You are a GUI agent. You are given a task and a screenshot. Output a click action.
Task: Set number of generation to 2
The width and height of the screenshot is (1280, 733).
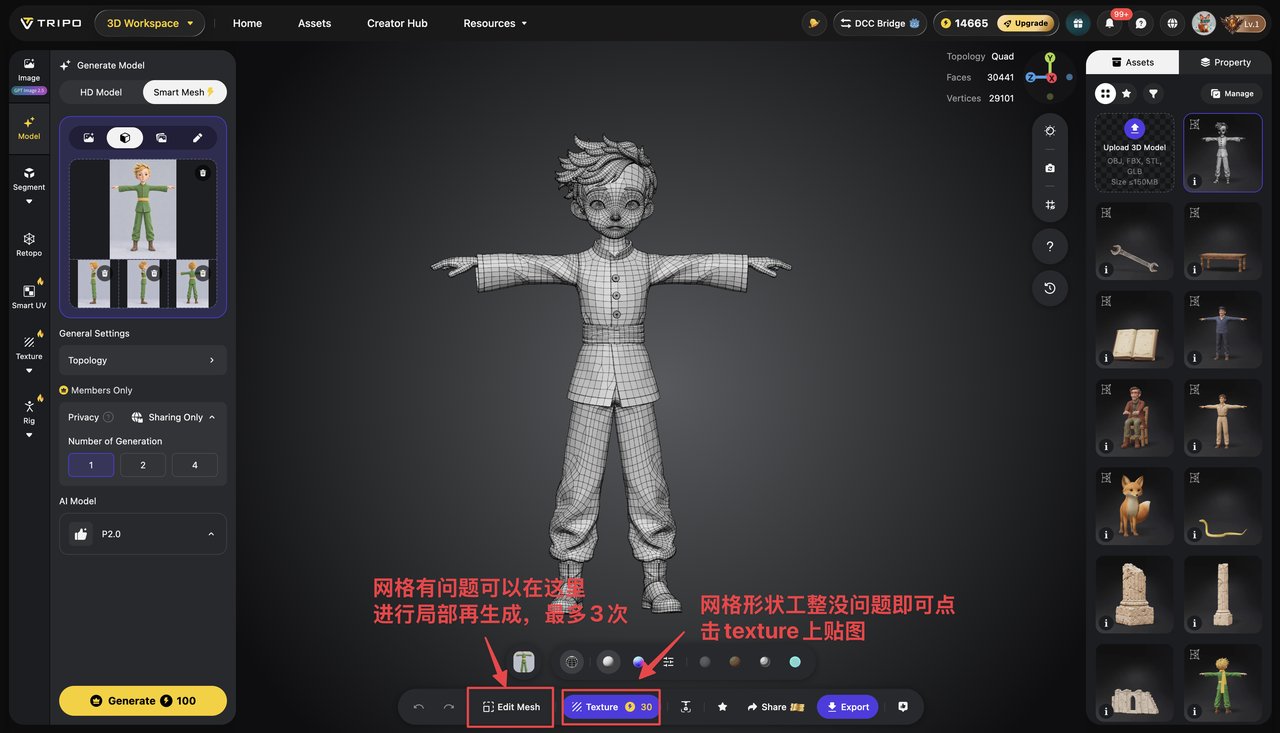[143, 465]
